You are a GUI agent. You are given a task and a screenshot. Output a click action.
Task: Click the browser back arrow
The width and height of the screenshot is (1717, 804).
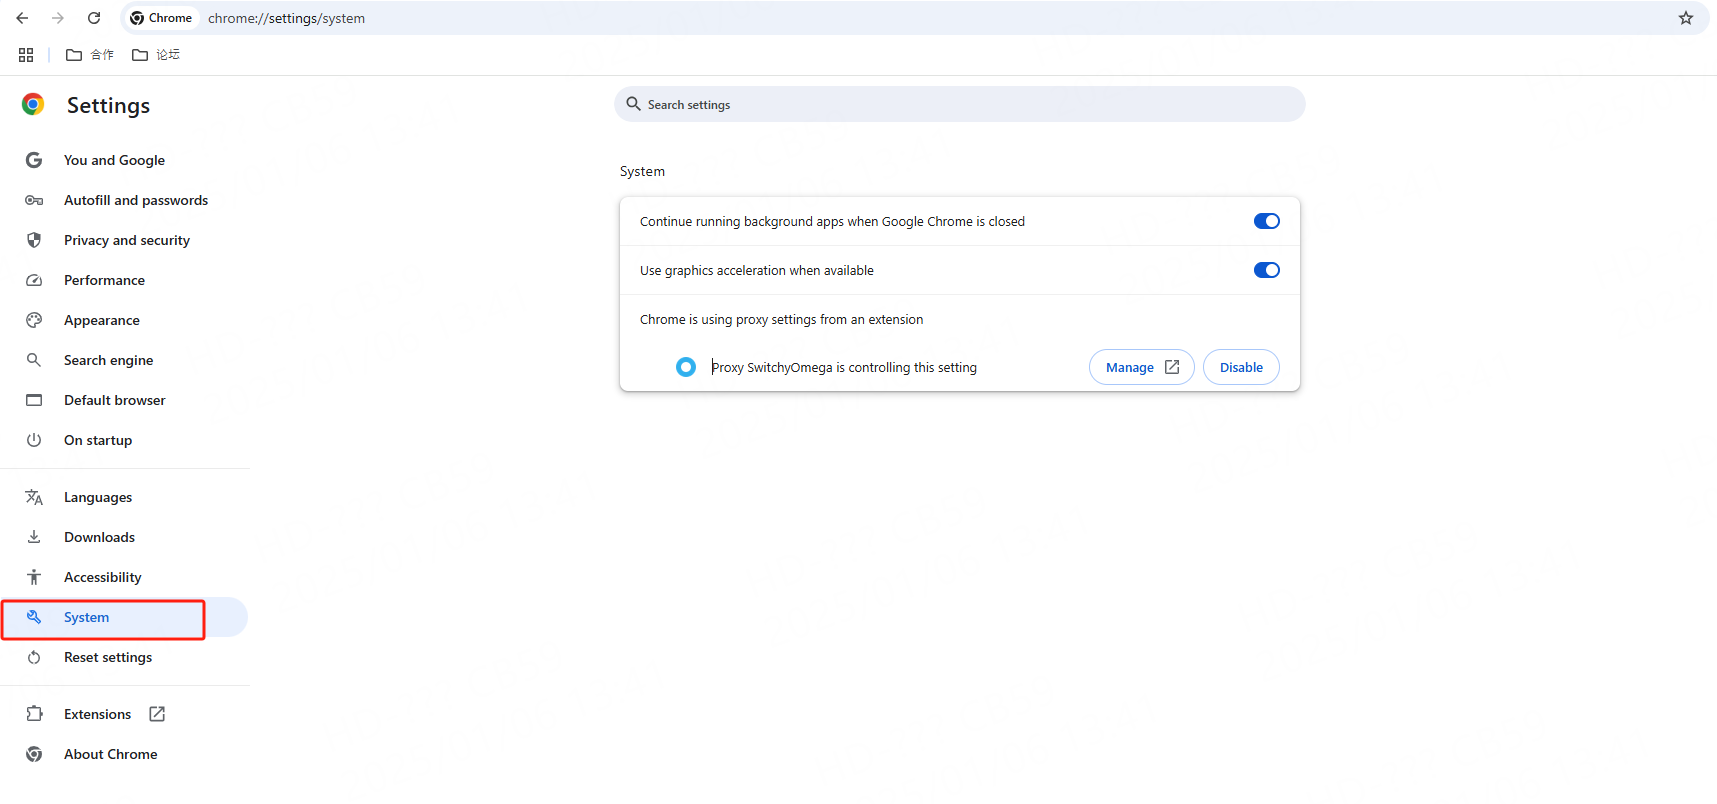[x=22, y=18]
